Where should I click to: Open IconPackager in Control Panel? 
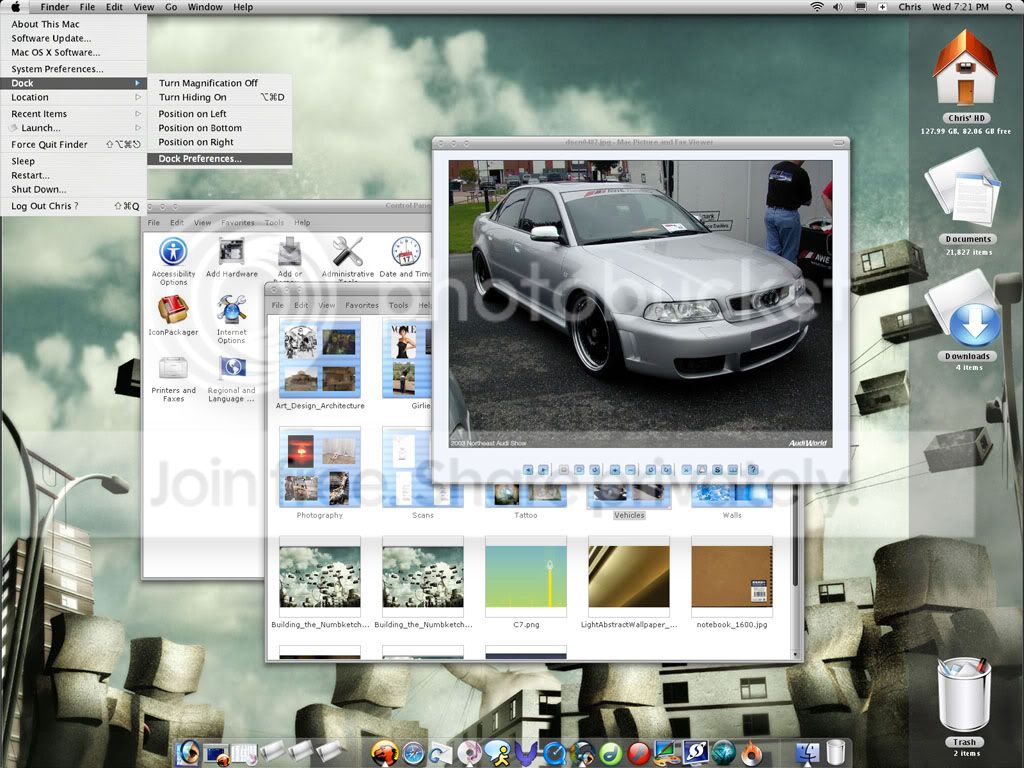point(173,315)
